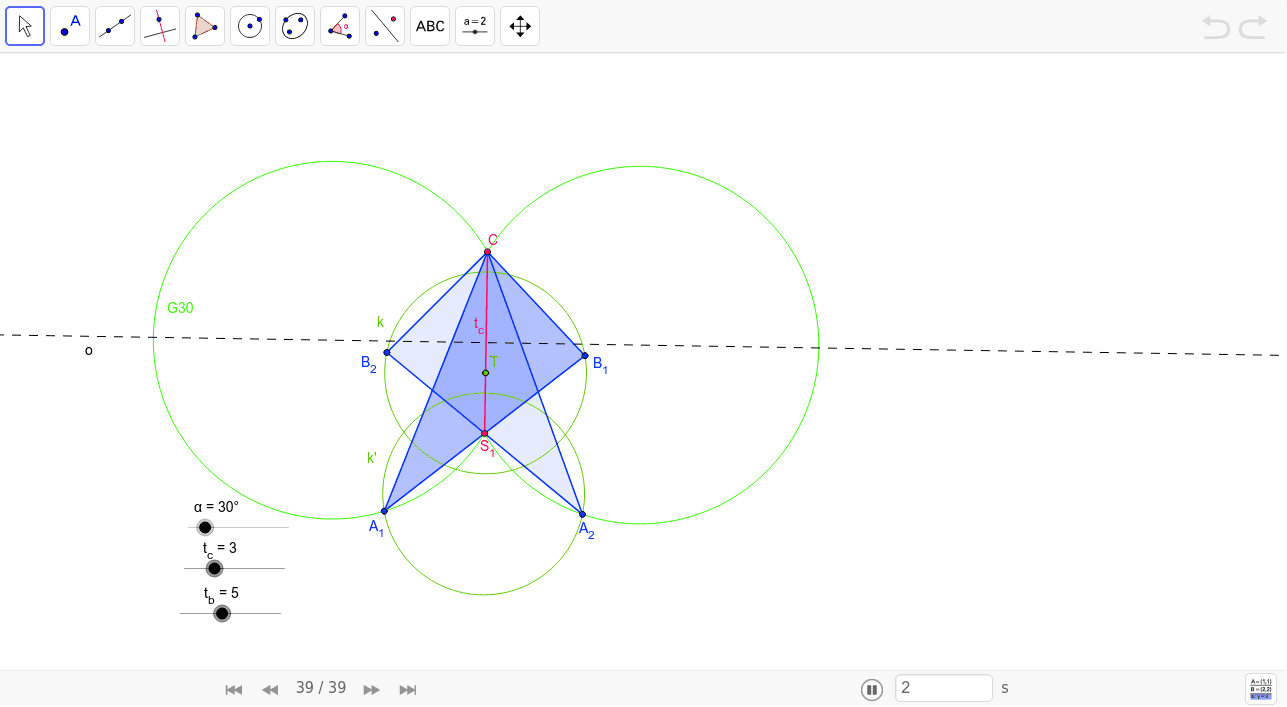1287x707 pixels.
Task: Jump to last construction step
Action: 408,689
